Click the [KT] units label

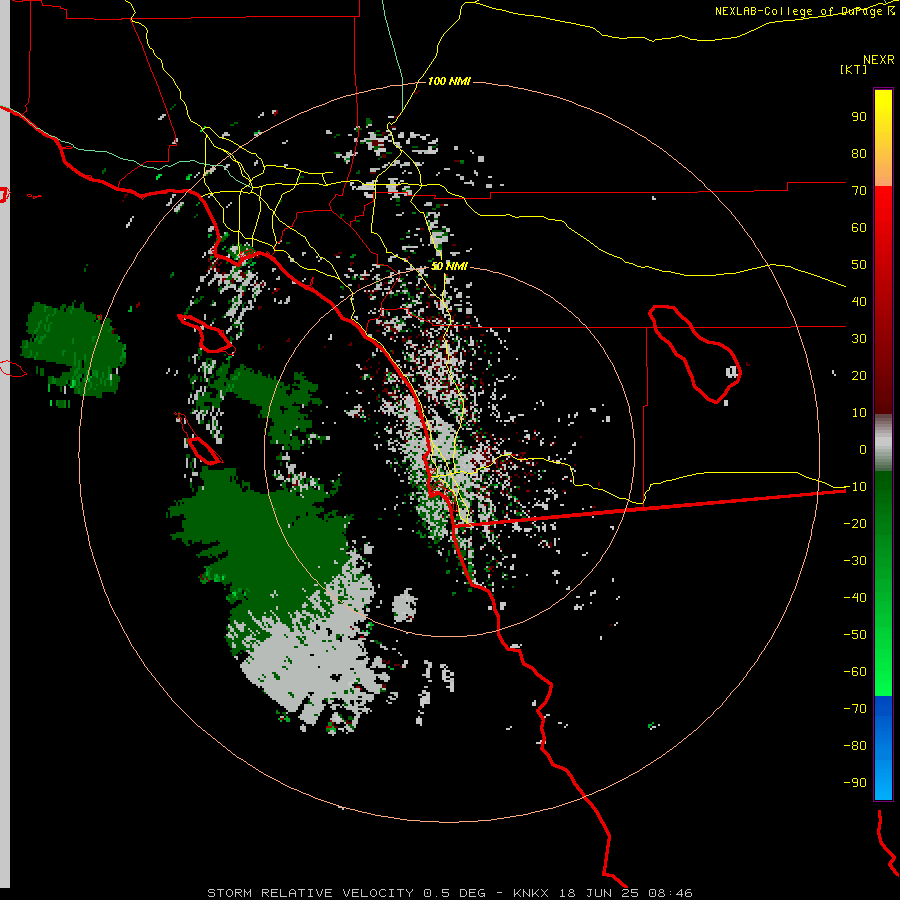point(854,69)
